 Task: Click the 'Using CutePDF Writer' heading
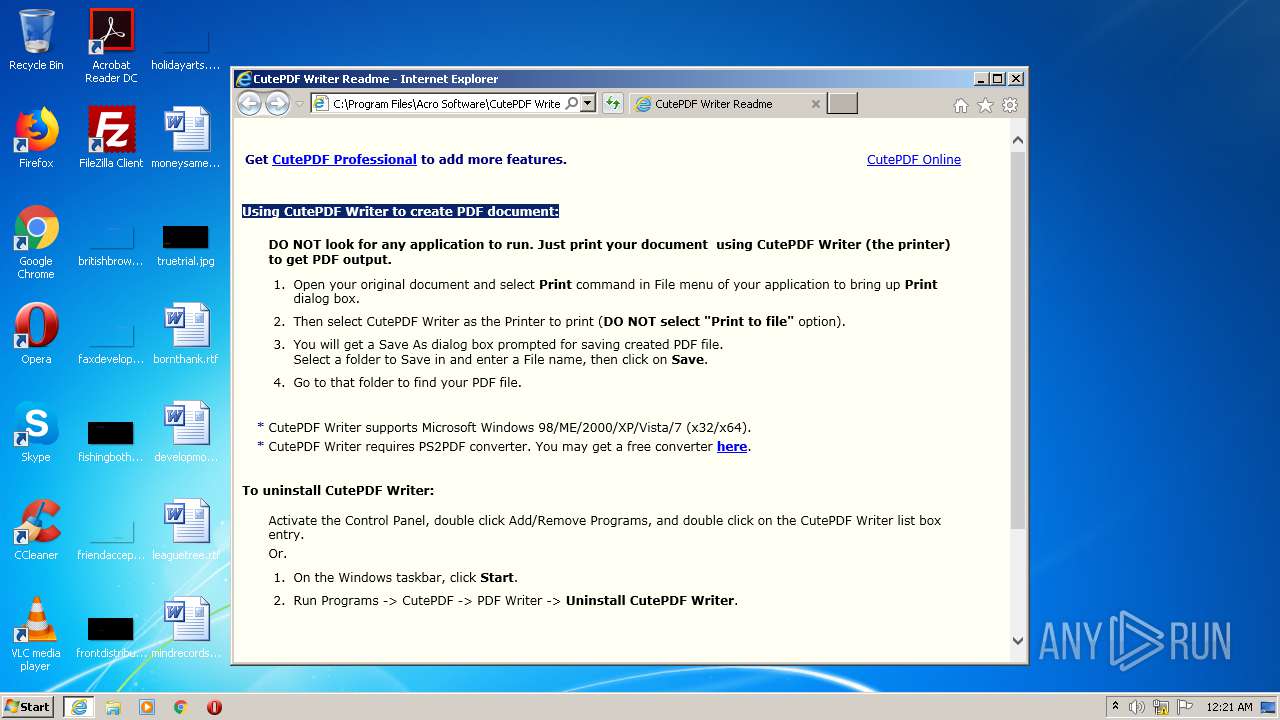tap(400, 211)
